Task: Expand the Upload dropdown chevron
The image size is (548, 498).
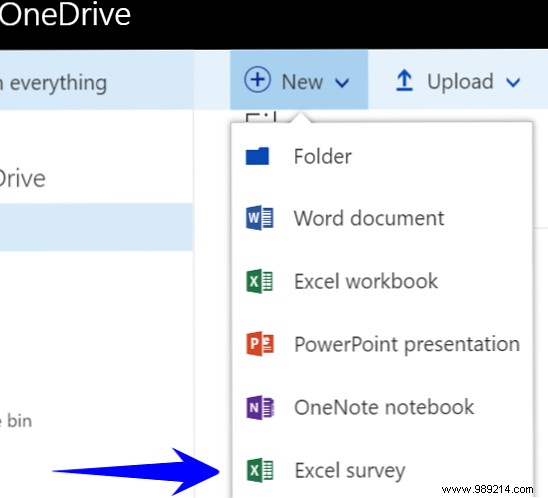Action: click(513, 83)
